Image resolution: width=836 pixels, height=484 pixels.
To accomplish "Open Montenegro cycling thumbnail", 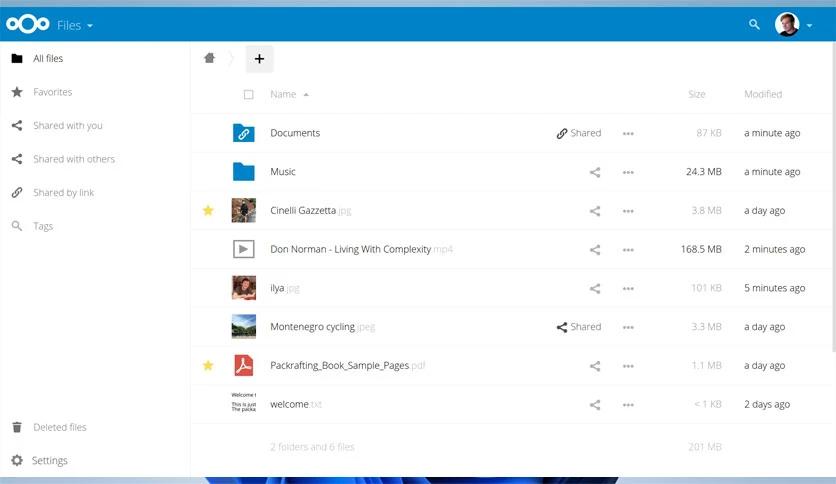I will pyautogui.click(x=244, y=327).
